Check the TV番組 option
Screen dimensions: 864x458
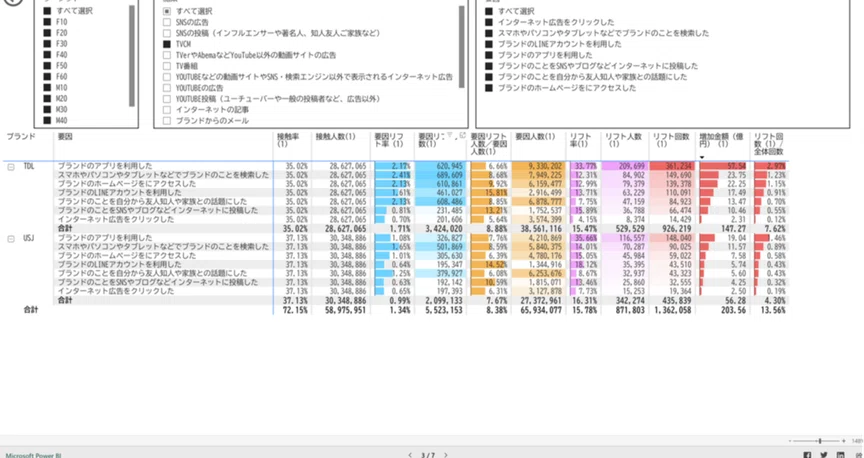pyautogui.click(x=167, y=66)
